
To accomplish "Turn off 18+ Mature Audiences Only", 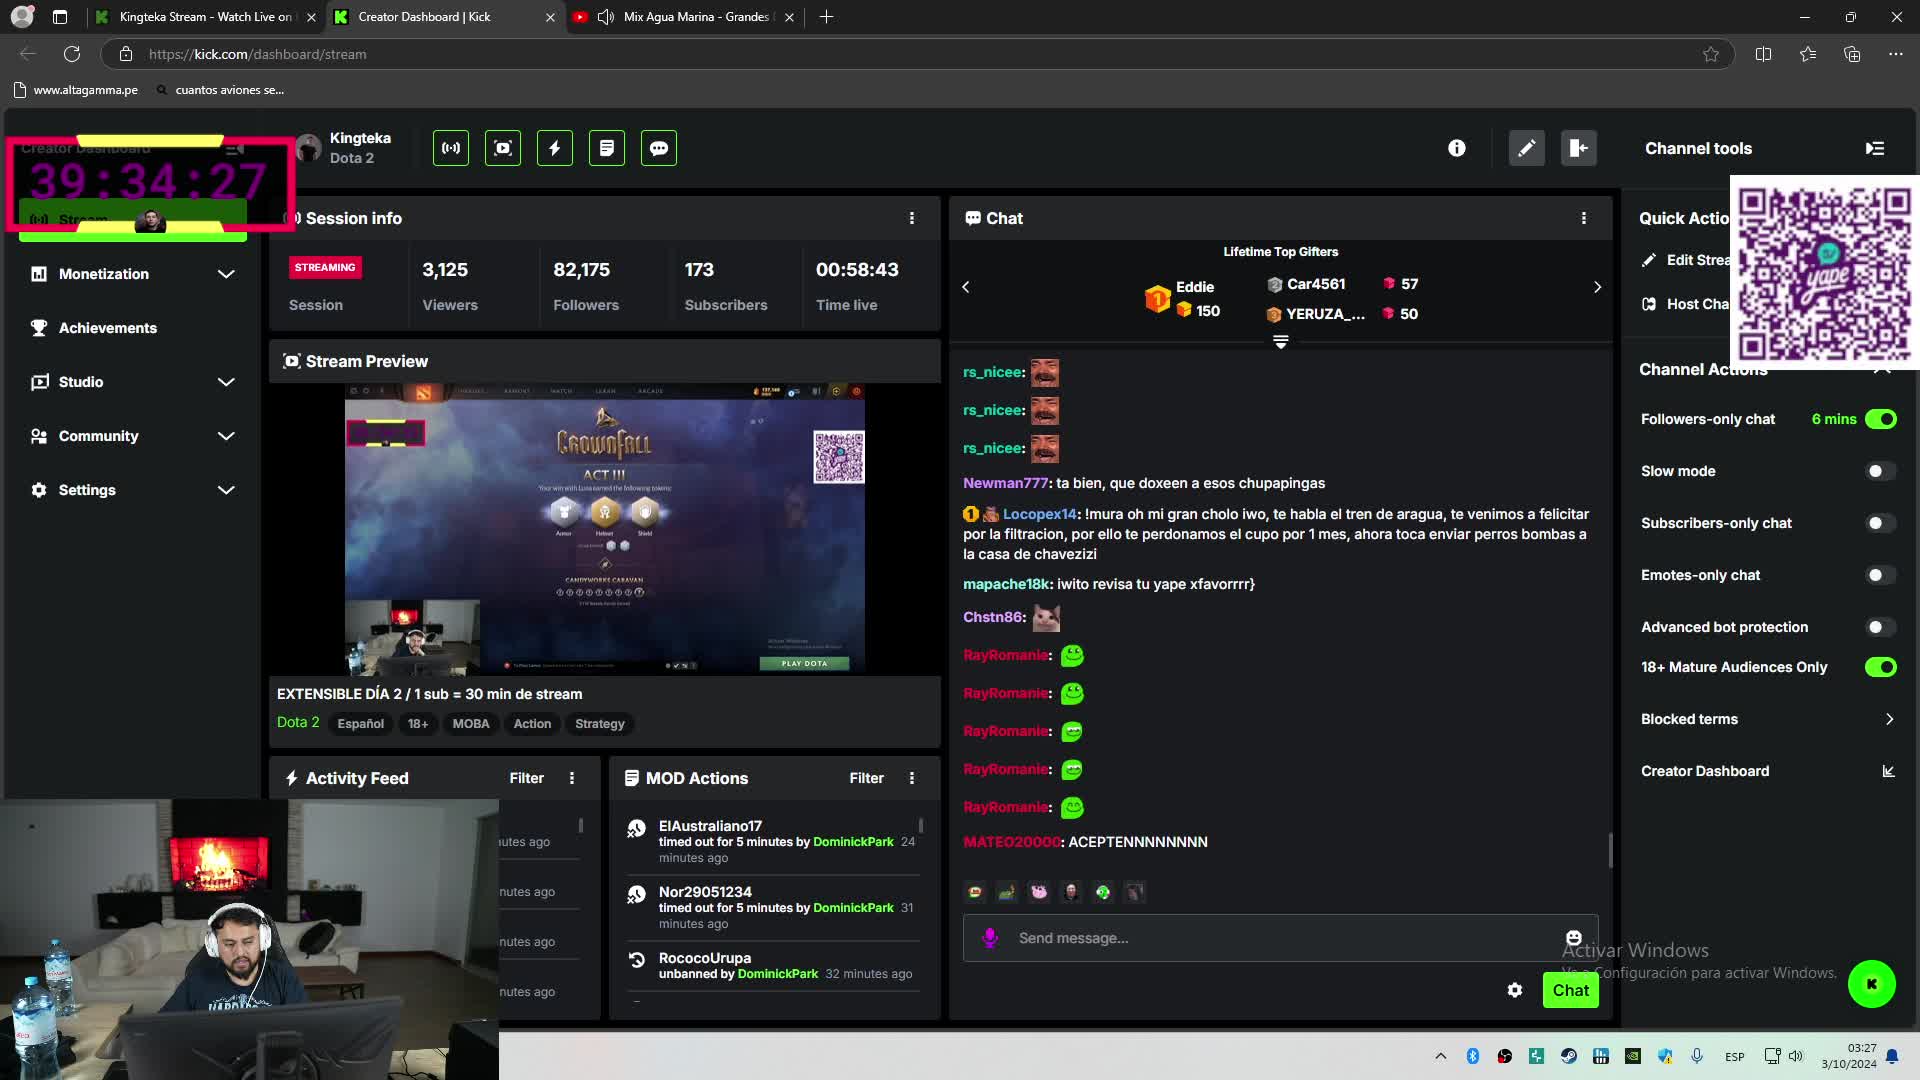I will coord(1880,667).
